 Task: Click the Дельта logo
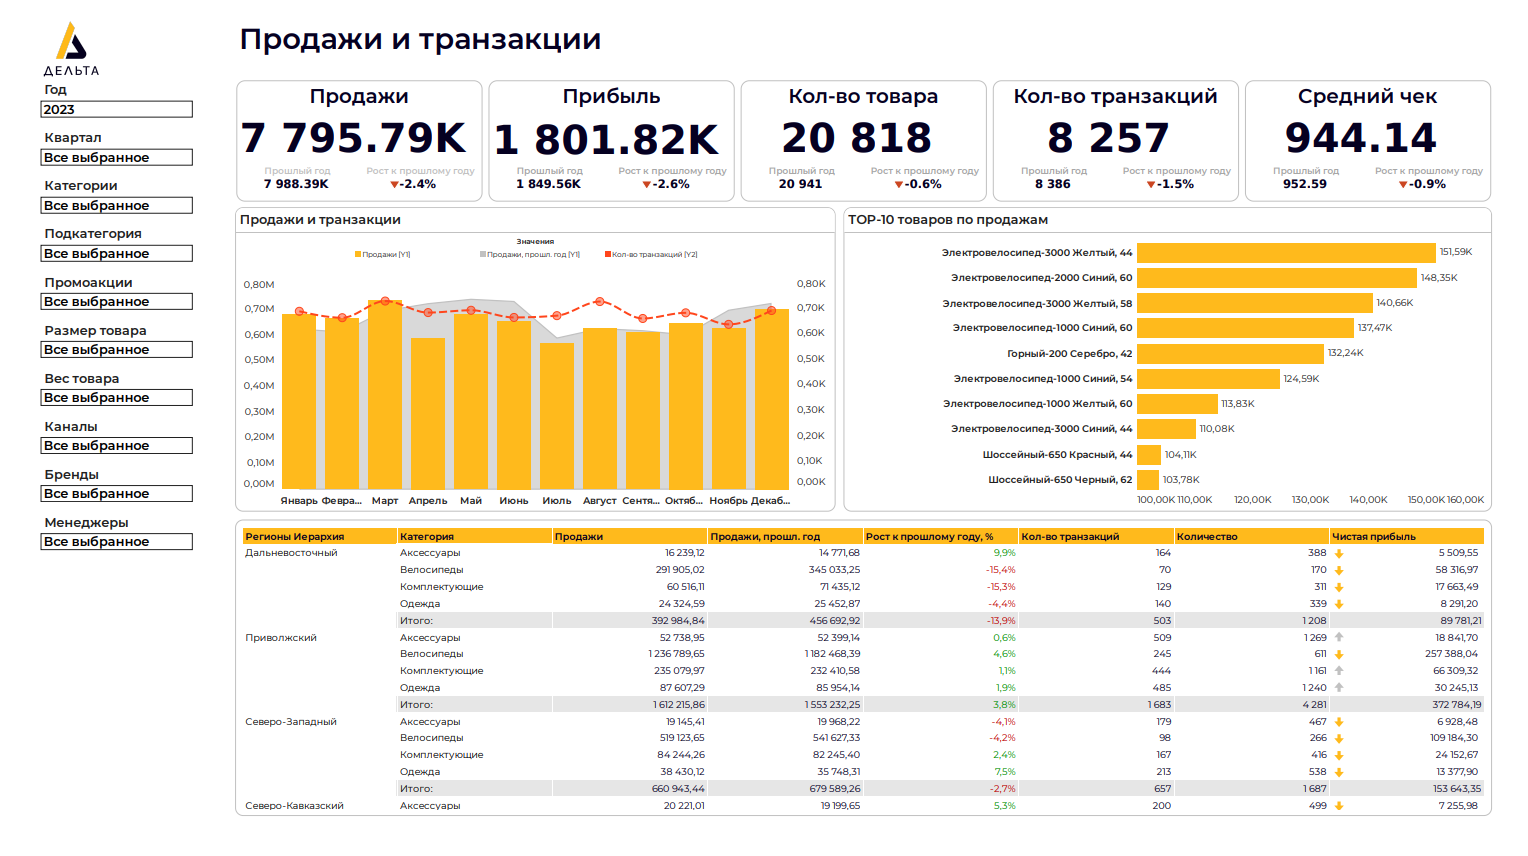coord(71,48)
